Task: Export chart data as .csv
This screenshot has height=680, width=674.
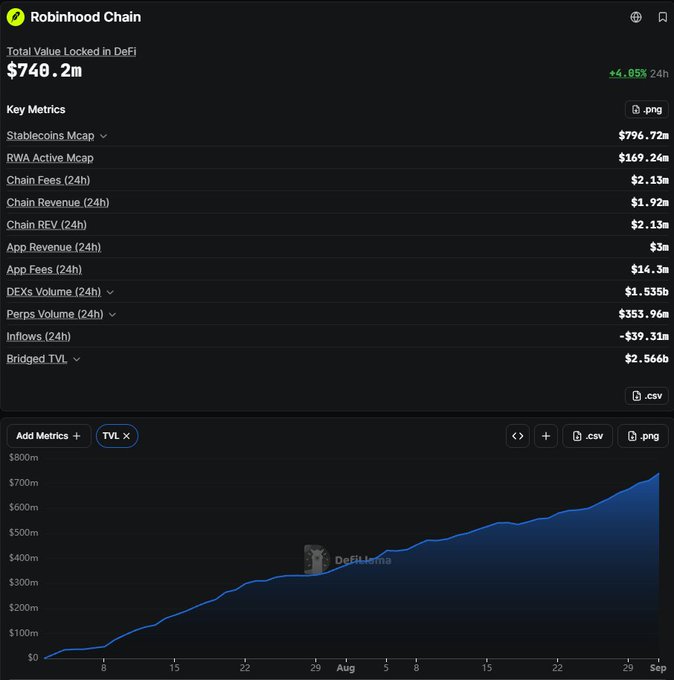Action: point(588,436)
